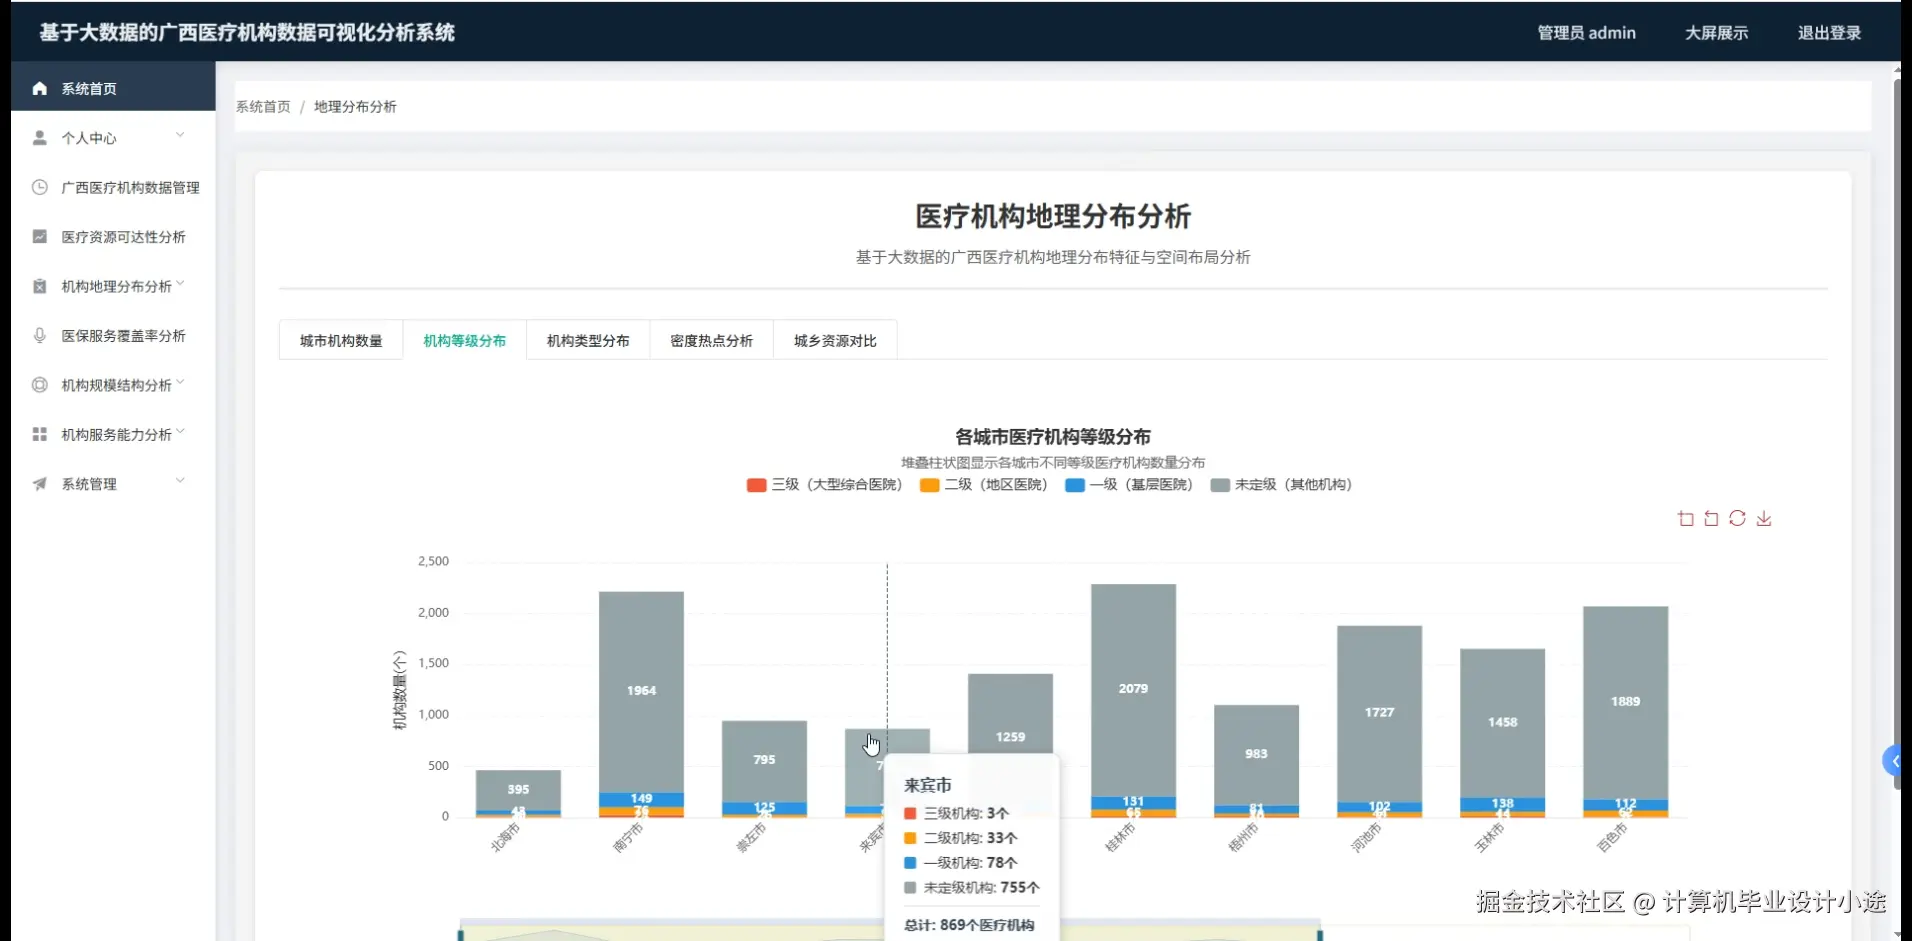Open the 大屏展示 view
Viewport: 1912px width, 941px height.
pos(1716,33)
